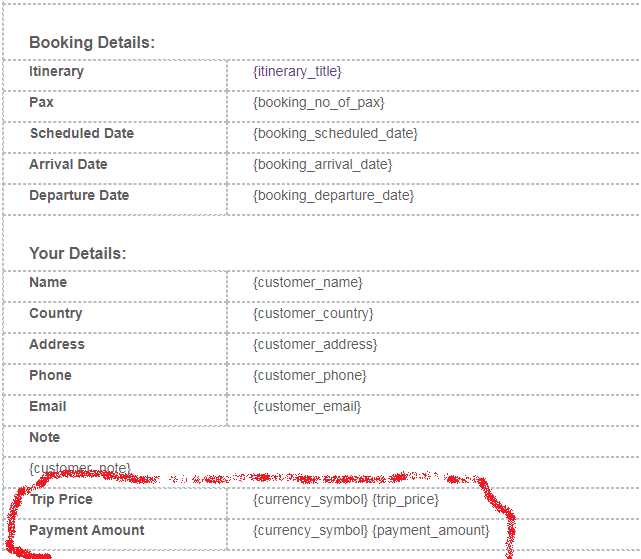Click the {payment_amount} placeholder value
Screen dimensions: 641x559
coord(431,531)
